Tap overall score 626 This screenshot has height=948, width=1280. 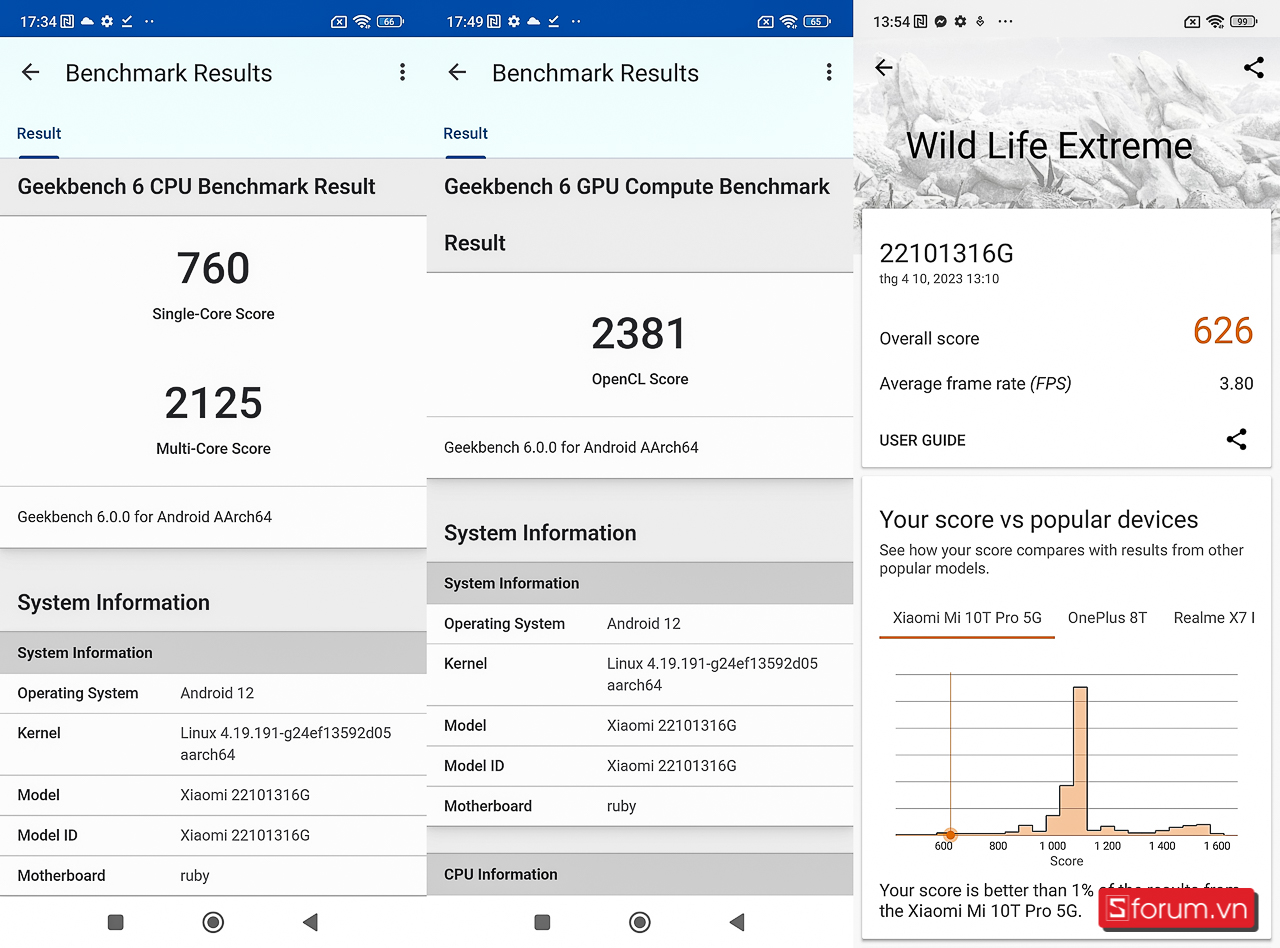pos(1223,331)
